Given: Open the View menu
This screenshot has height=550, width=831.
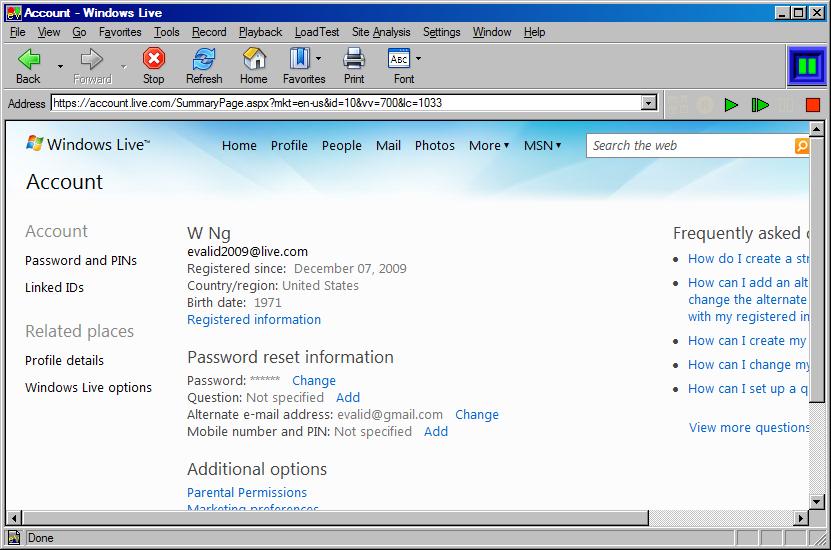Looking at the screenshot, I should [x=49, y=32].
